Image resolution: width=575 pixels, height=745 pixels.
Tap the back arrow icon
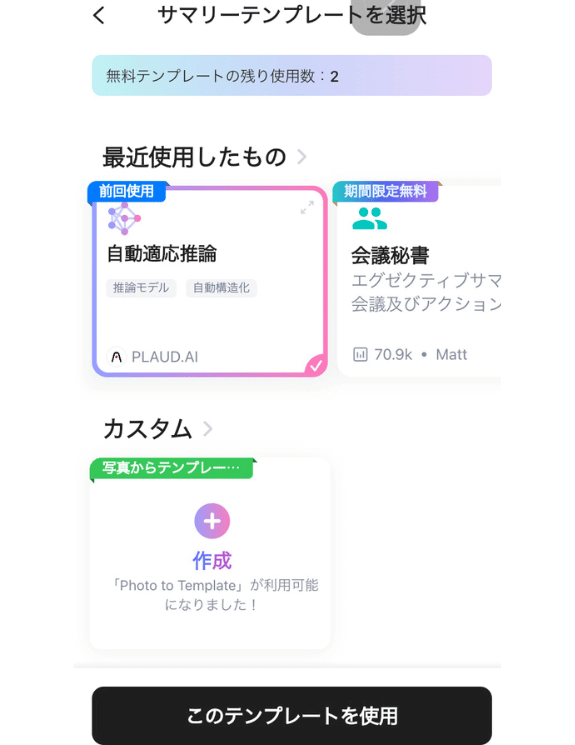tap(98, 15)
